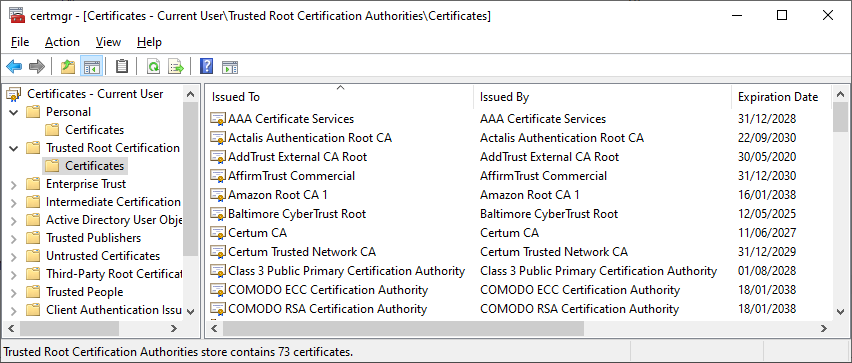Open the Help menu
This screenshot has height=363, width=852.
149,42
